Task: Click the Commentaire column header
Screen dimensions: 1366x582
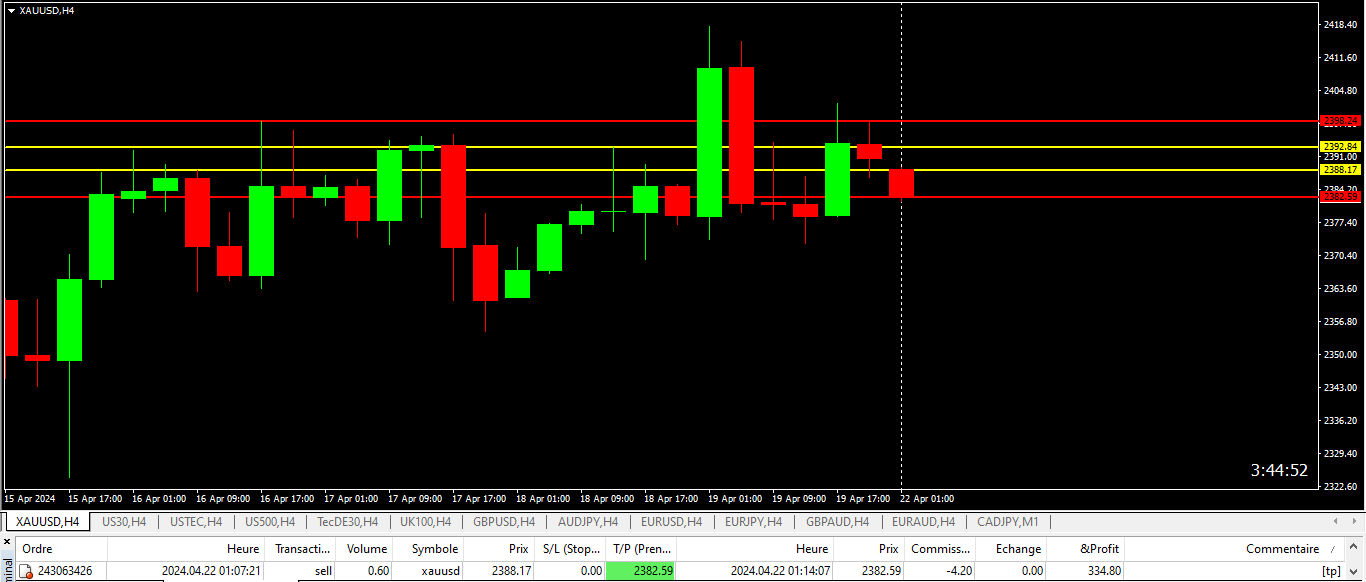Action: tap(1236, 549)
